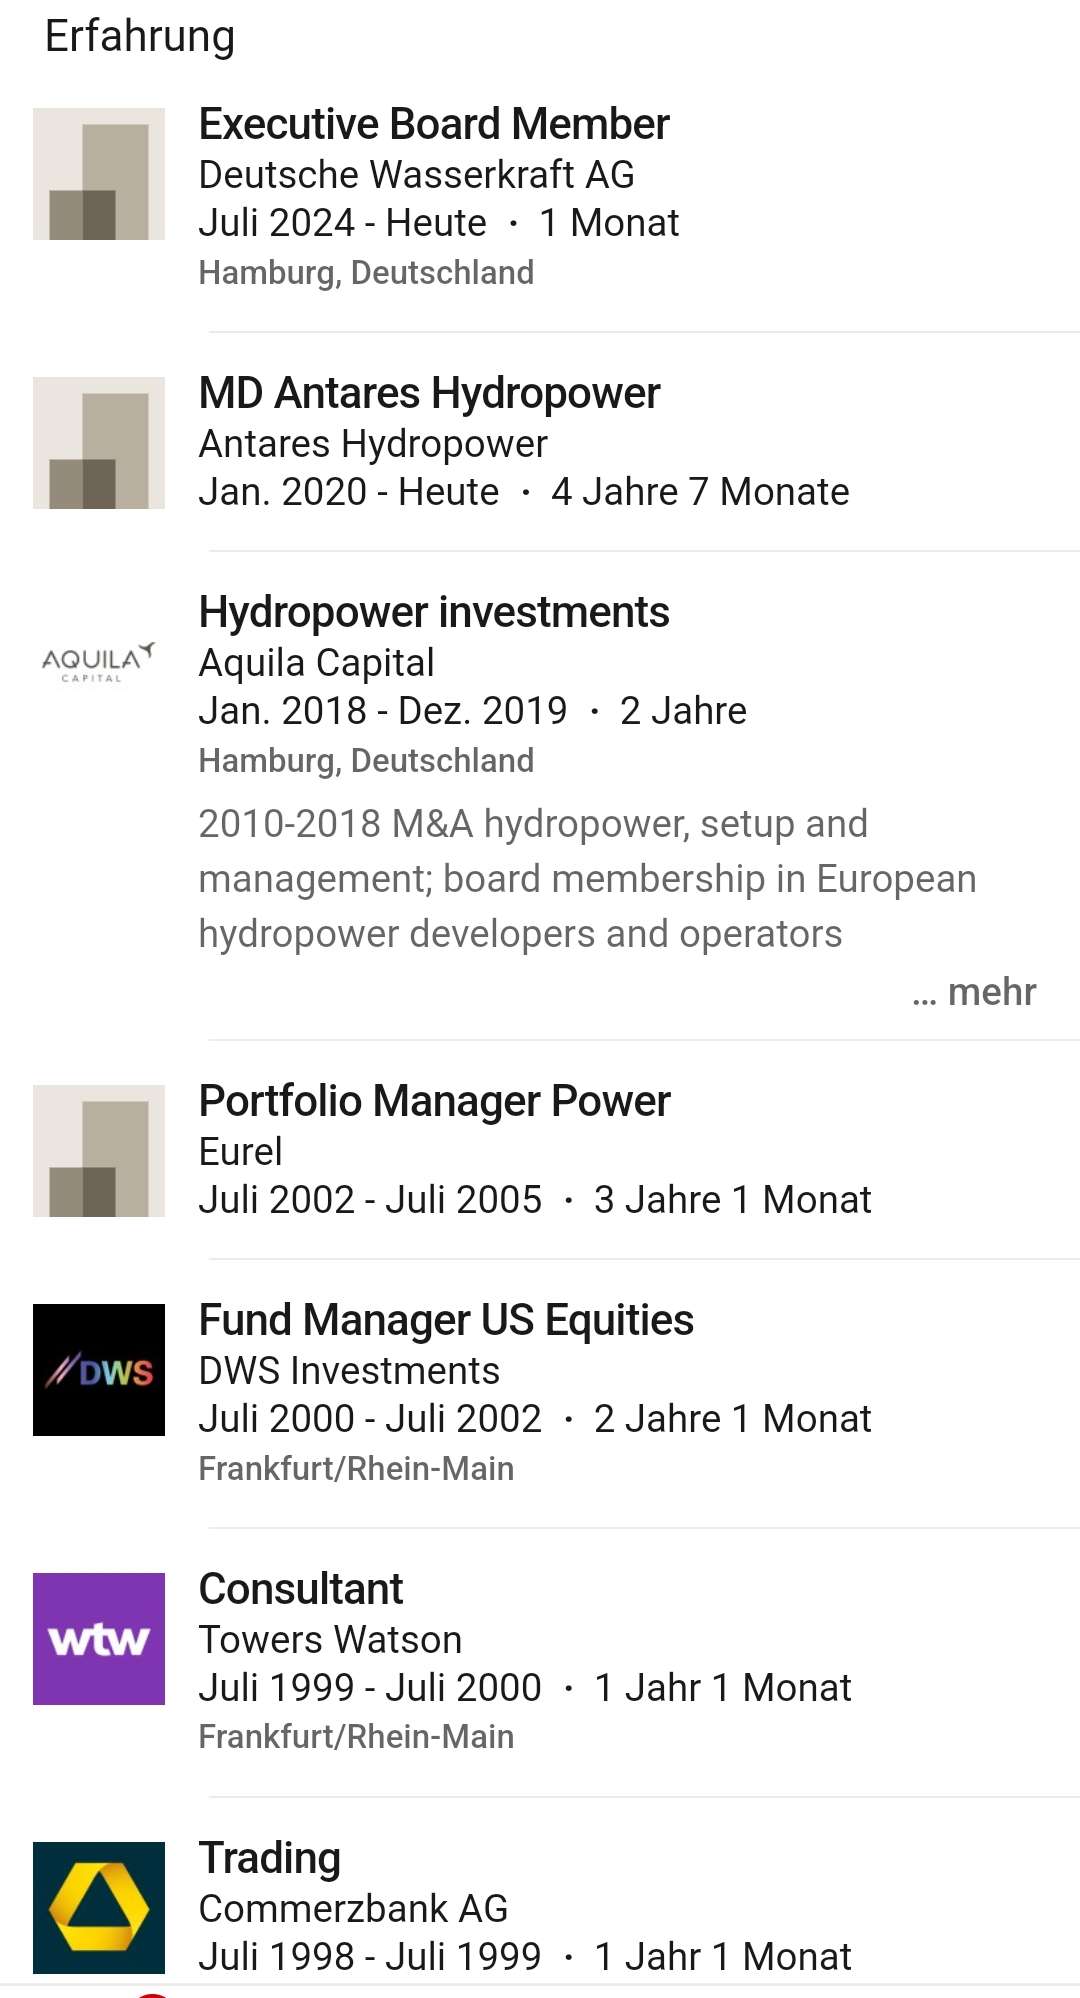Open the Deutsche Wasserkraft AG company logo
This screenshot has width=1080, height=1998.
click(x=98, y=174)
